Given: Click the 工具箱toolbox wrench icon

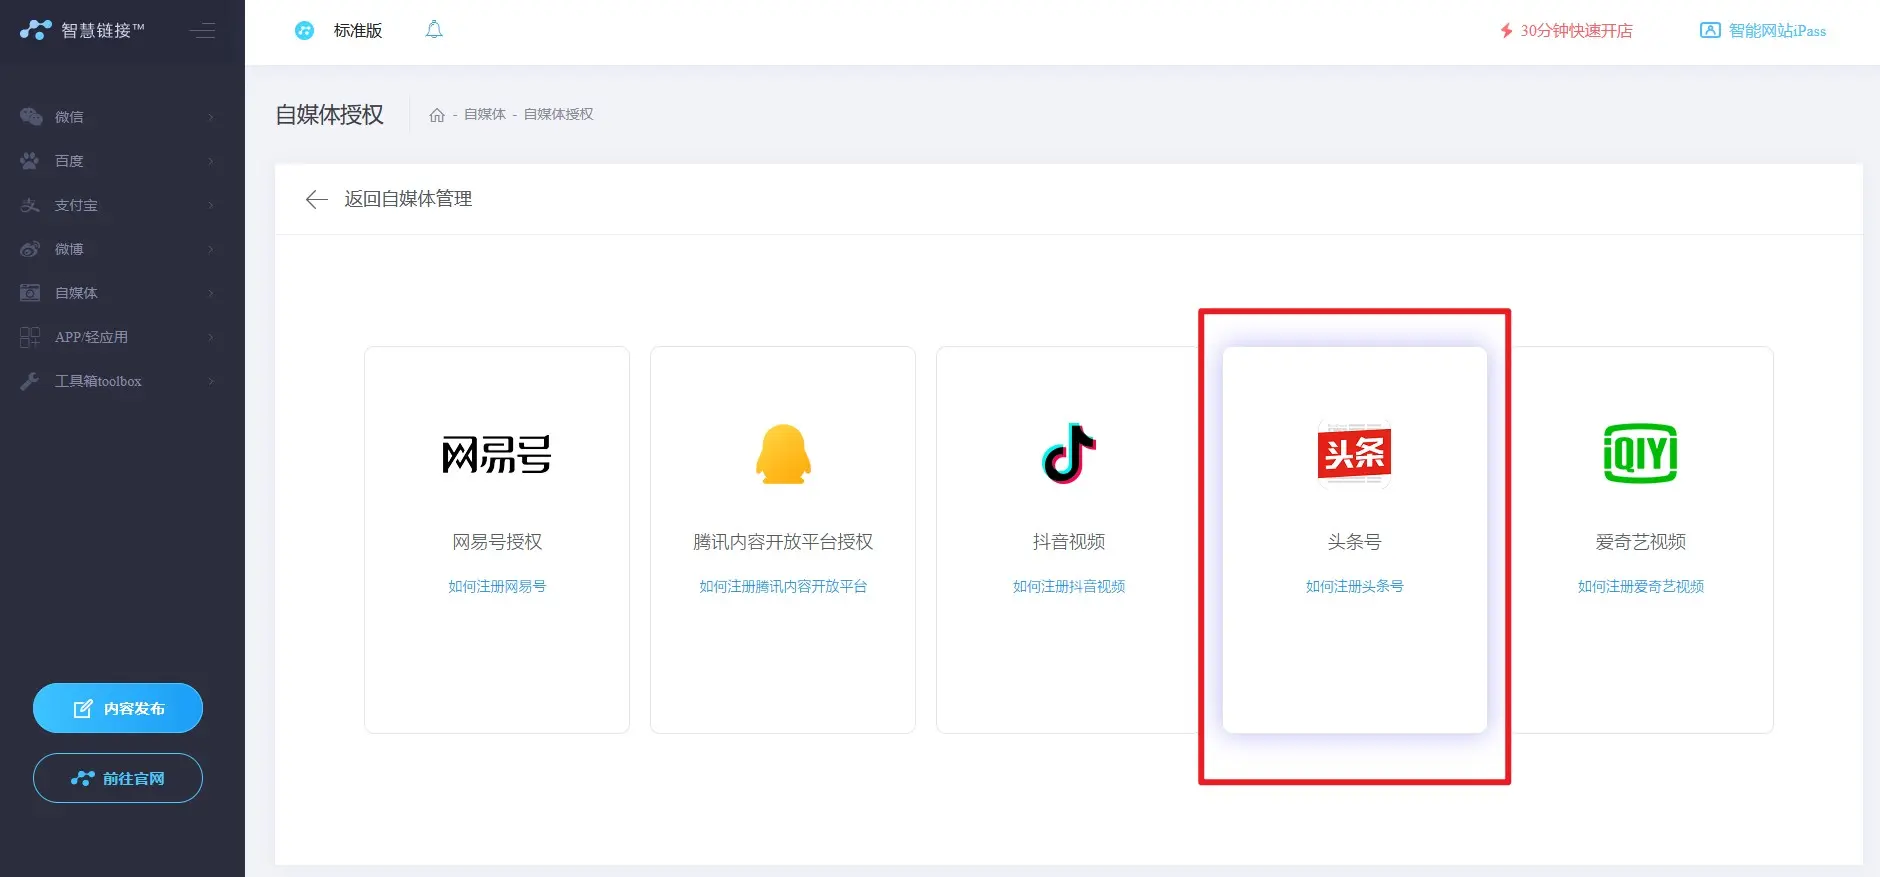Looking at the screenshot, I should (x=30, y=381).
